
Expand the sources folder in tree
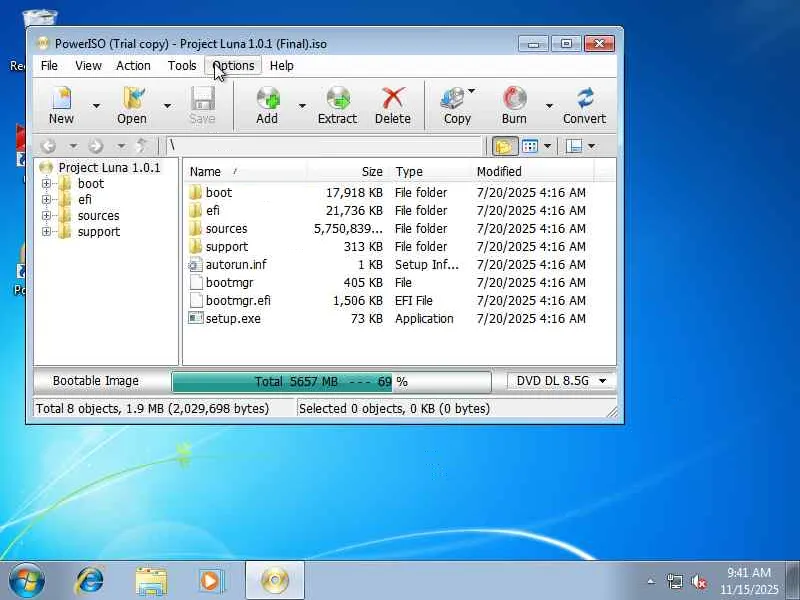pos(46,216)
